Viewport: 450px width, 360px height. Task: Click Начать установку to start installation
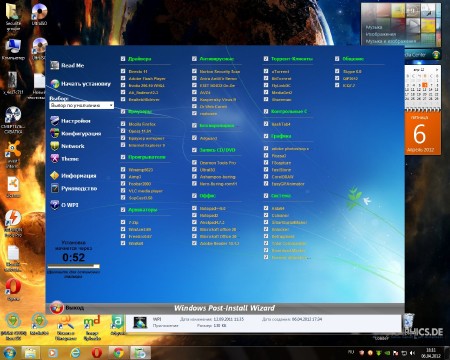point(81,84)
